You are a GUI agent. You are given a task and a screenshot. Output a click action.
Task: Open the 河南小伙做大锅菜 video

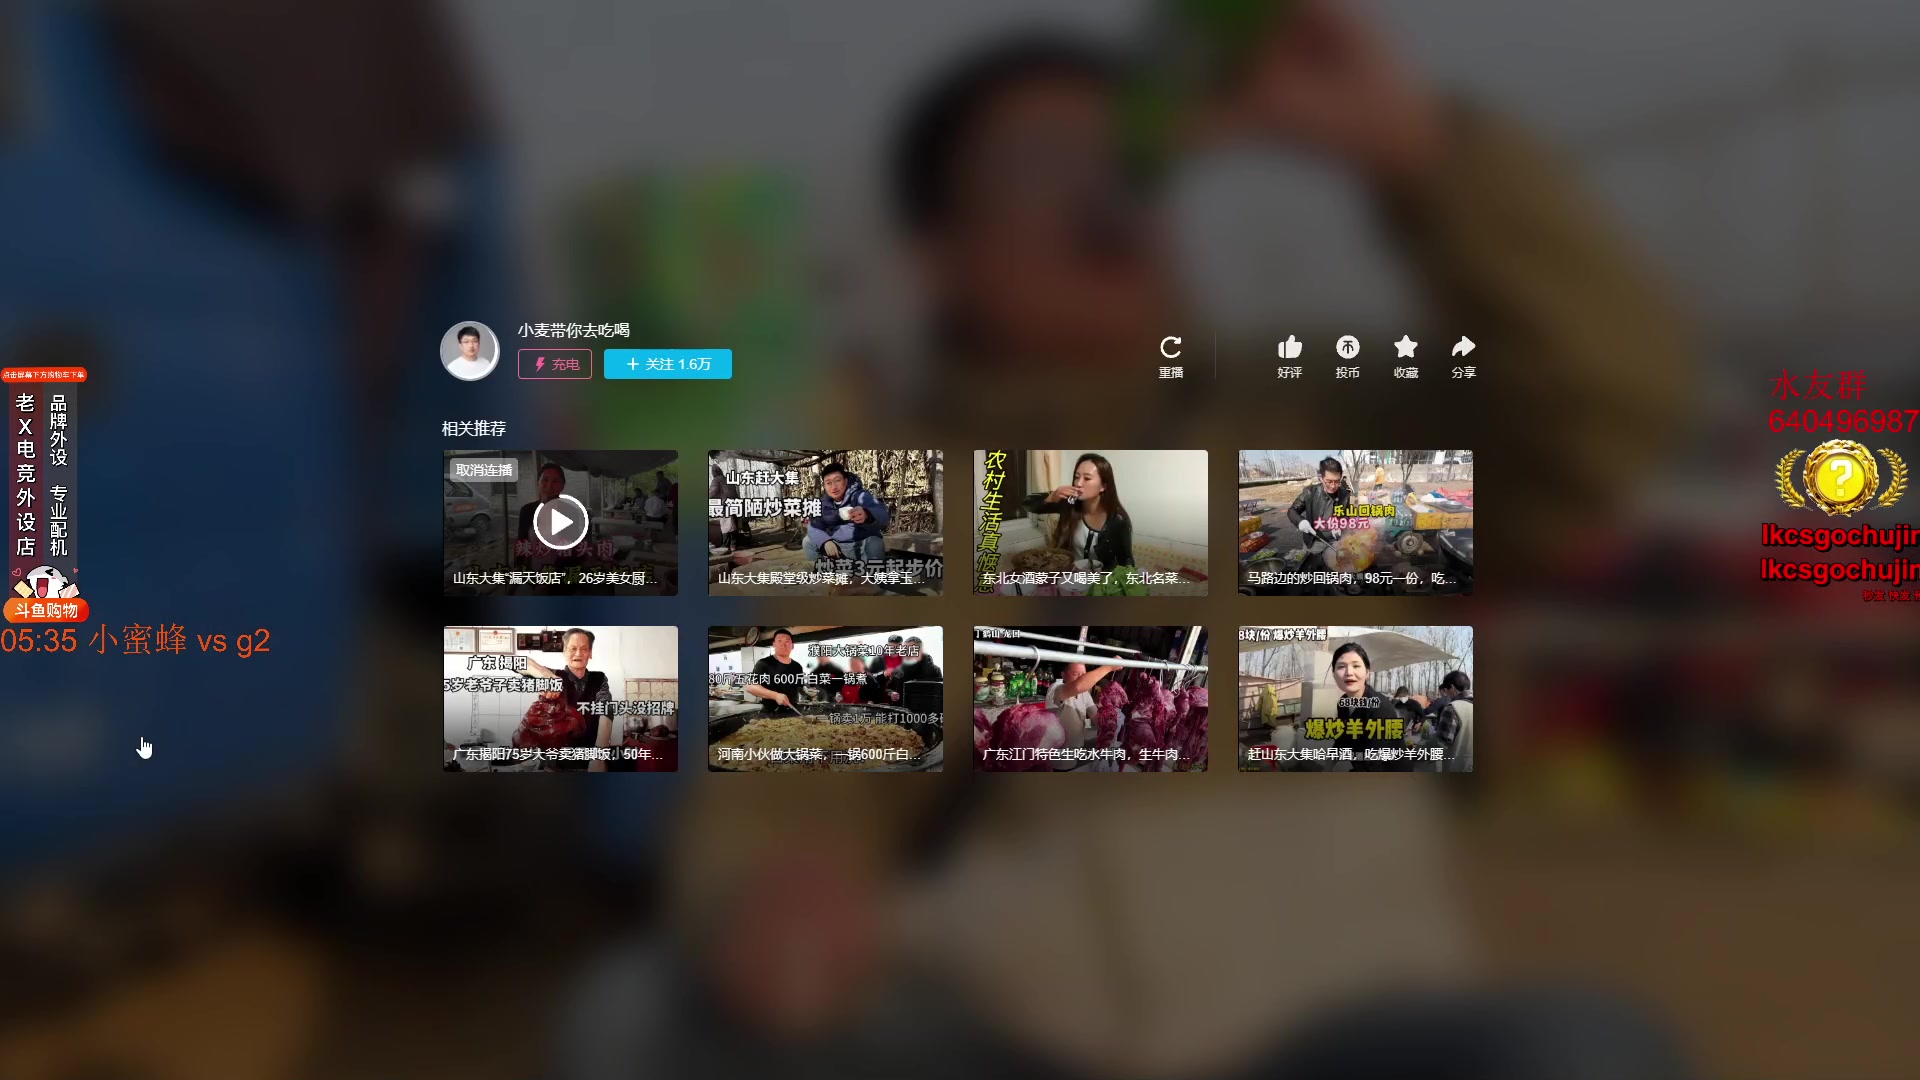tap(826, 699)
